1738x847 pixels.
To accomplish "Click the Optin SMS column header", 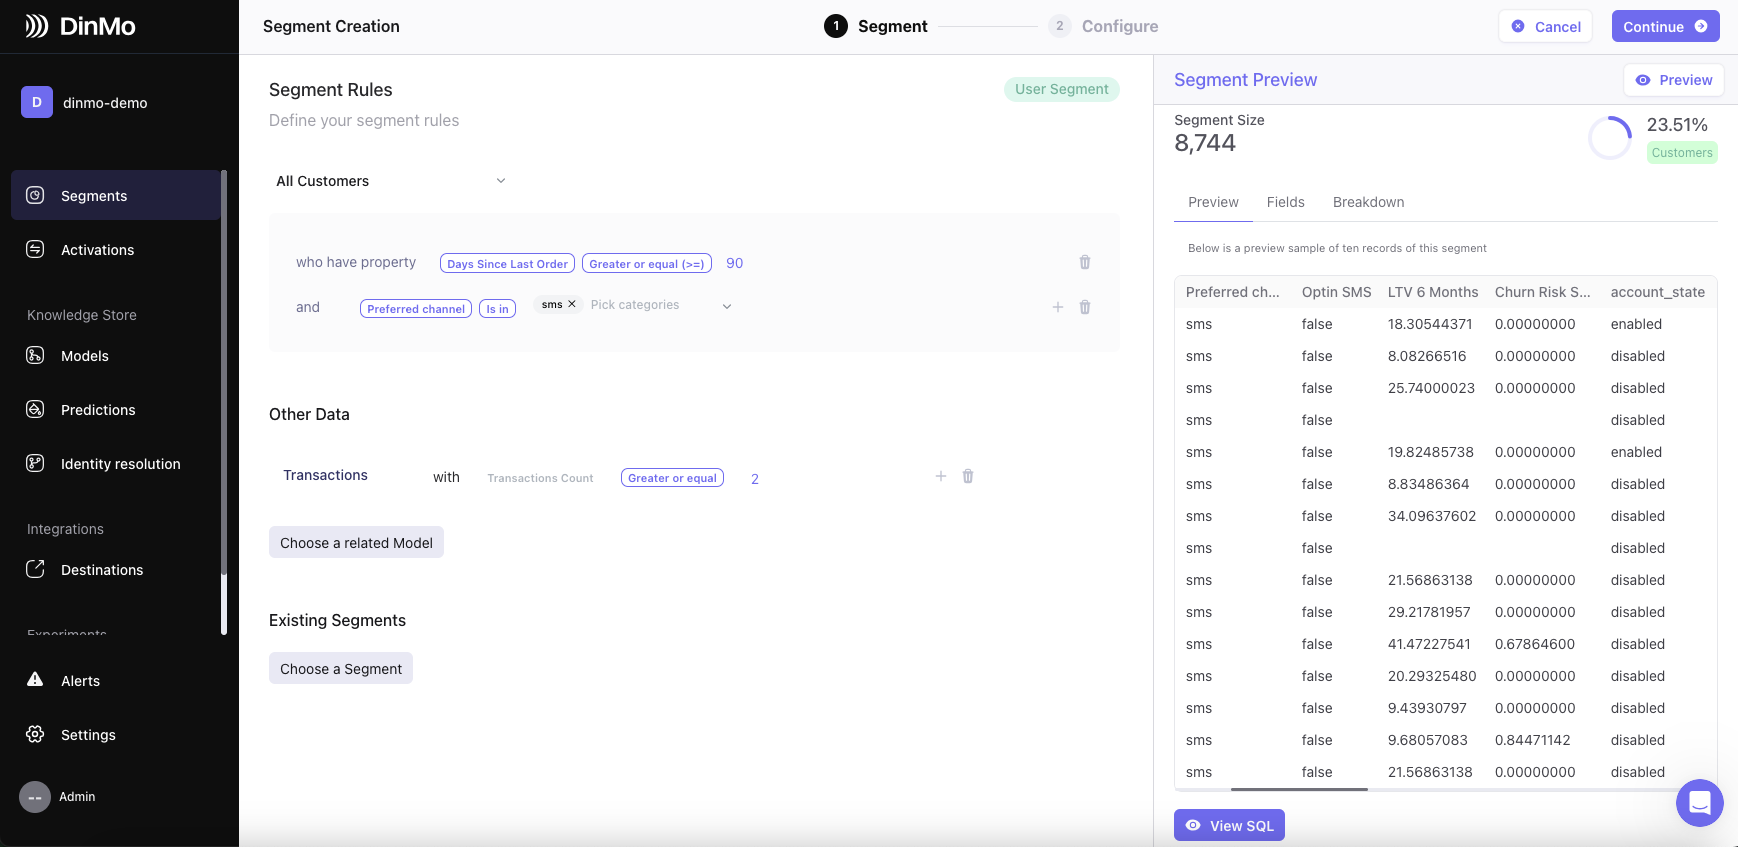I will click(1336, 292).
